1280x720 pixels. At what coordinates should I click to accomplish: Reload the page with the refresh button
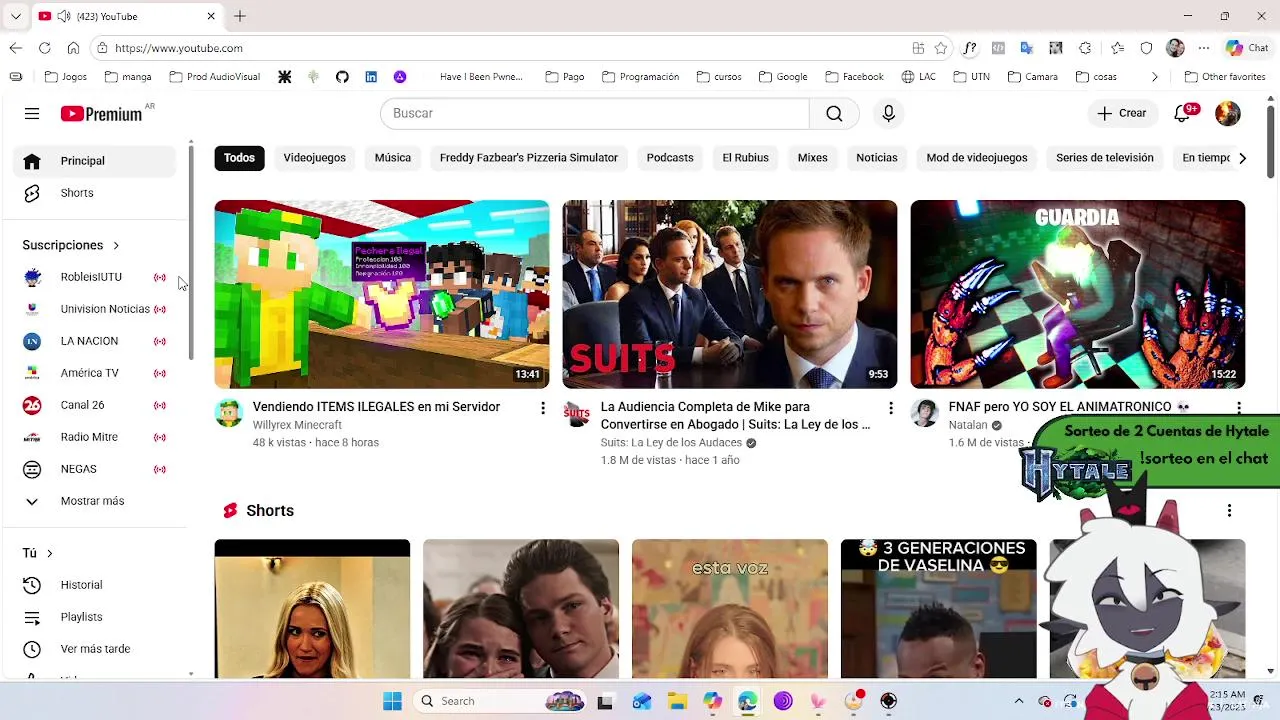click(45, 48)
